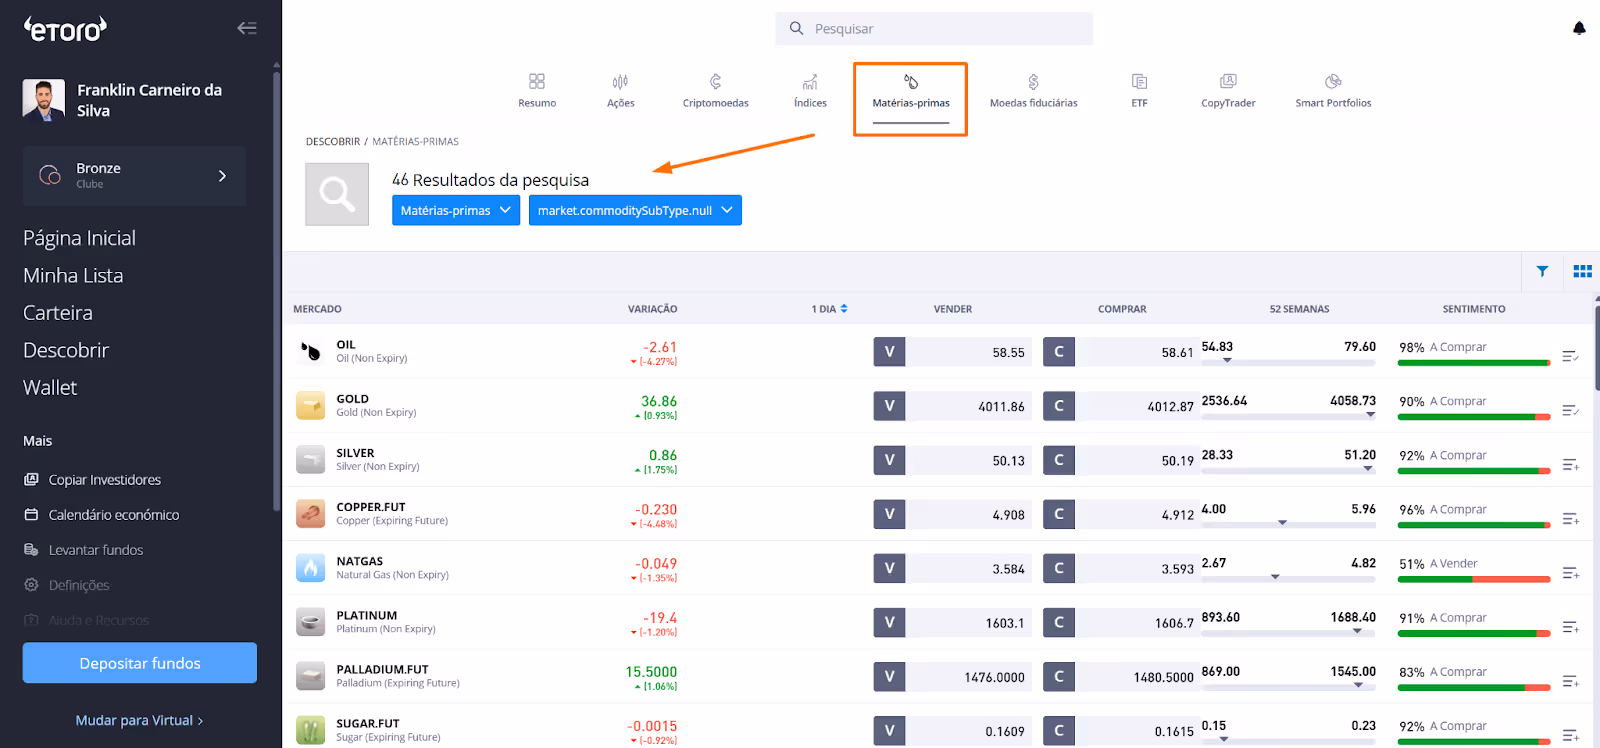The height and width of the screenshot is (748, 1600).
Task: Focus the Pesquisar search field
Action: tap(934, 29)
